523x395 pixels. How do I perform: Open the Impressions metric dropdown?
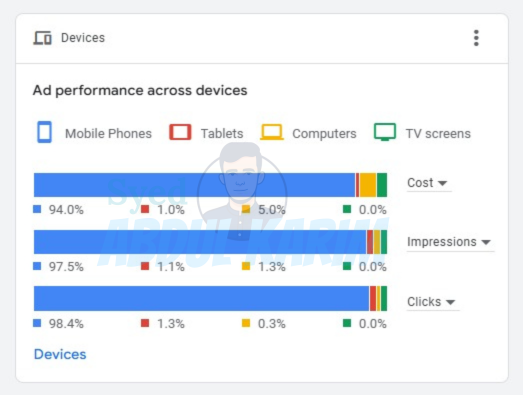click(449, 242)
